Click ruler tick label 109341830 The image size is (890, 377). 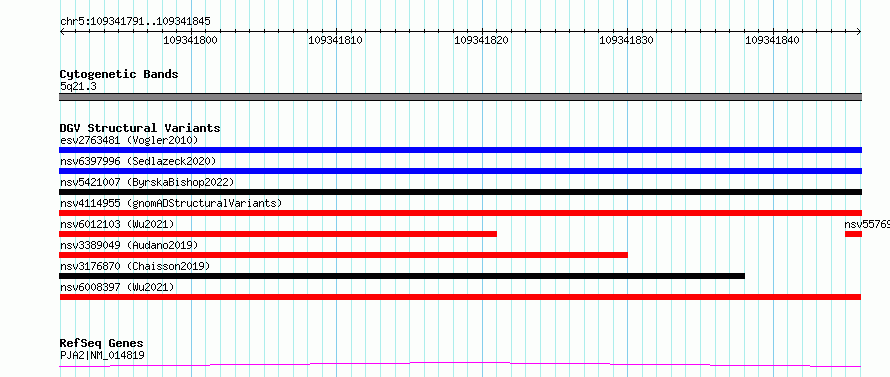627,40
